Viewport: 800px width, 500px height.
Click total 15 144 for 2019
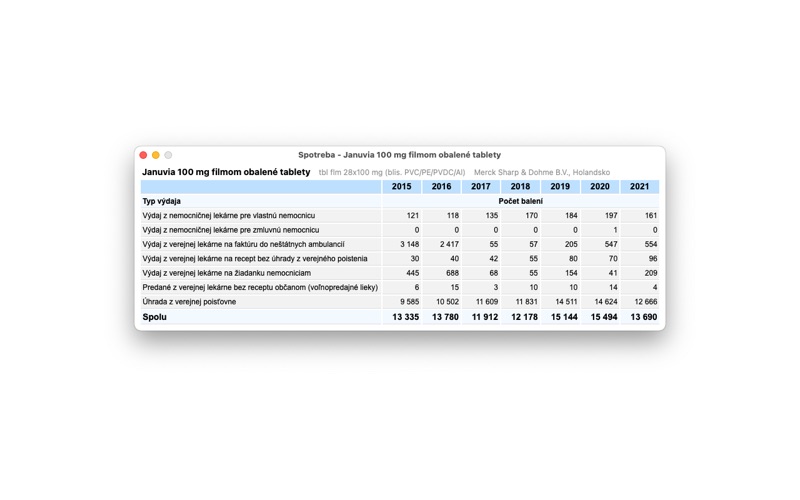tap(564, 317)
